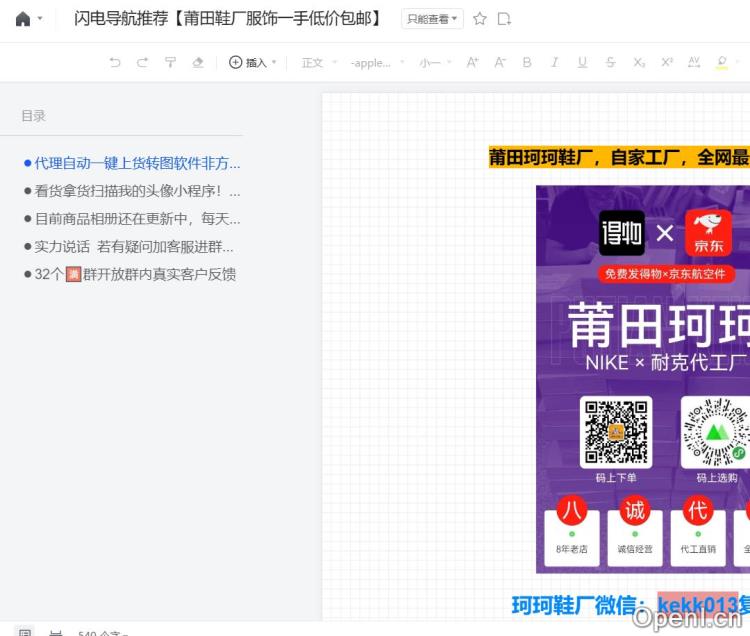Click the home icon
This screenshot has width=750, height=636.
(x=23, y=19)
